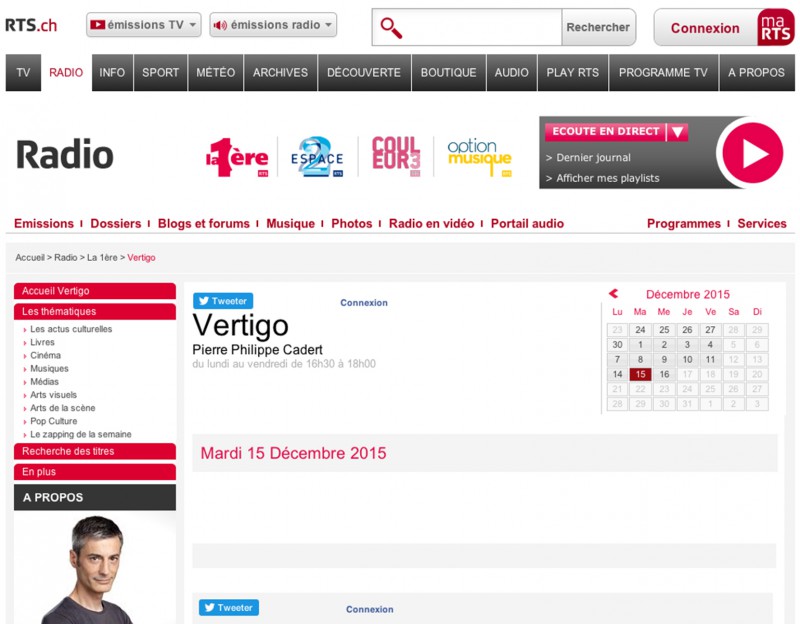Open Programmes link
Viewport: 800px width, 624px height.
[684, 223]
